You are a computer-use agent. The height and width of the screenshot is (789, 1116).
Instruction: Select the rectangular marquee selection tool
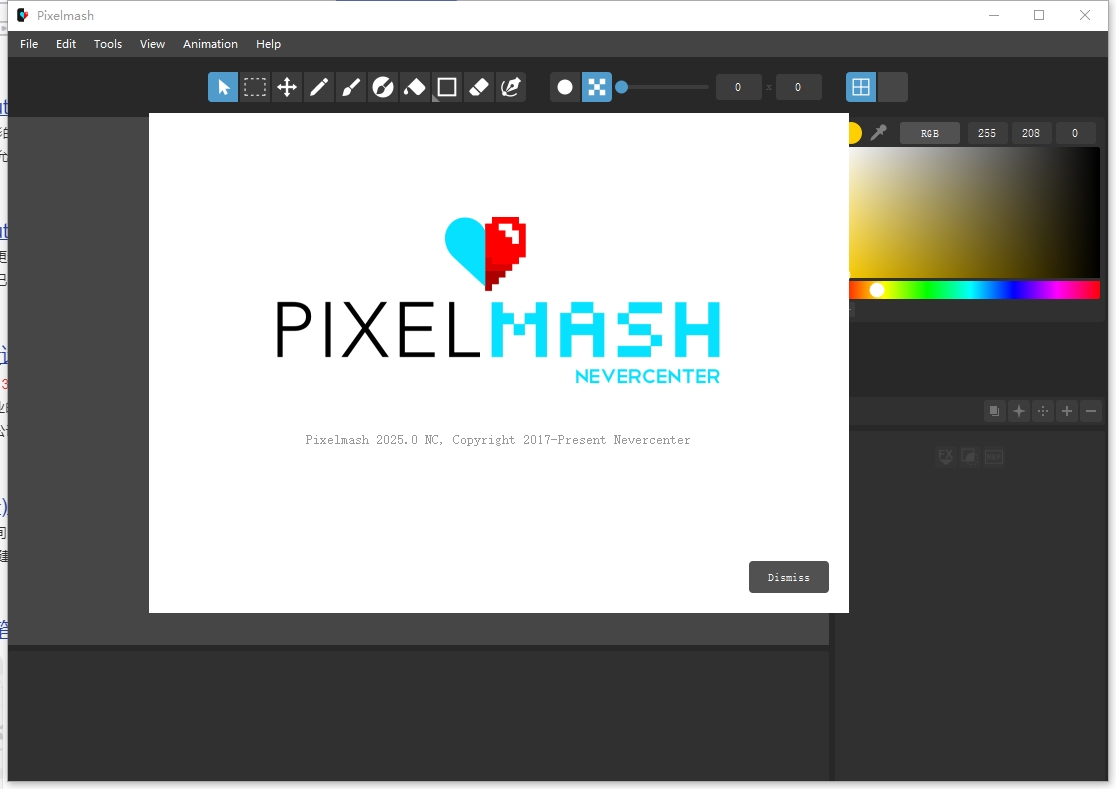(x=255, y=88)
